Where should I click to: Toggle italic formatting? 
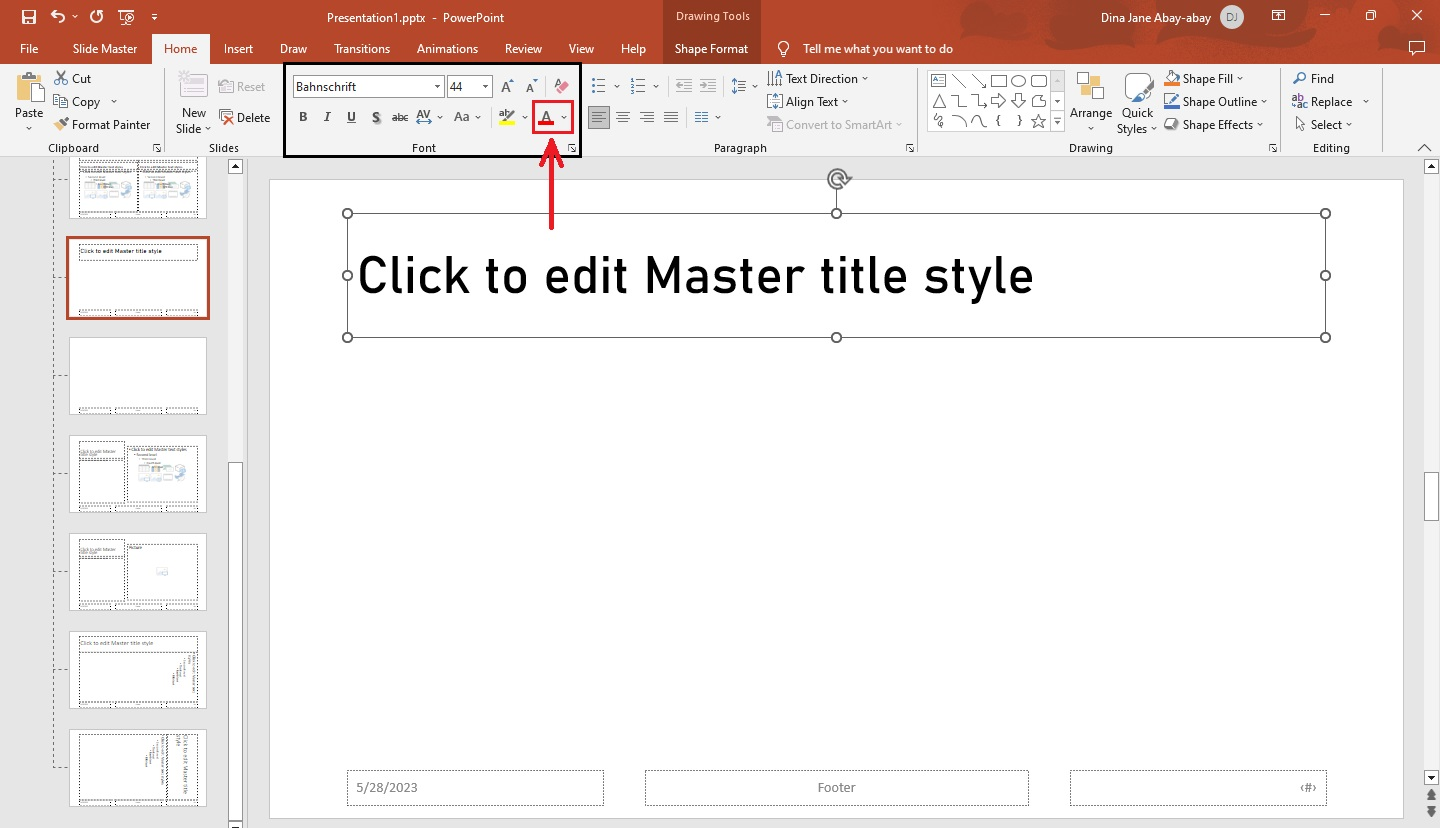pyautogui.click(x=327, y=117)
